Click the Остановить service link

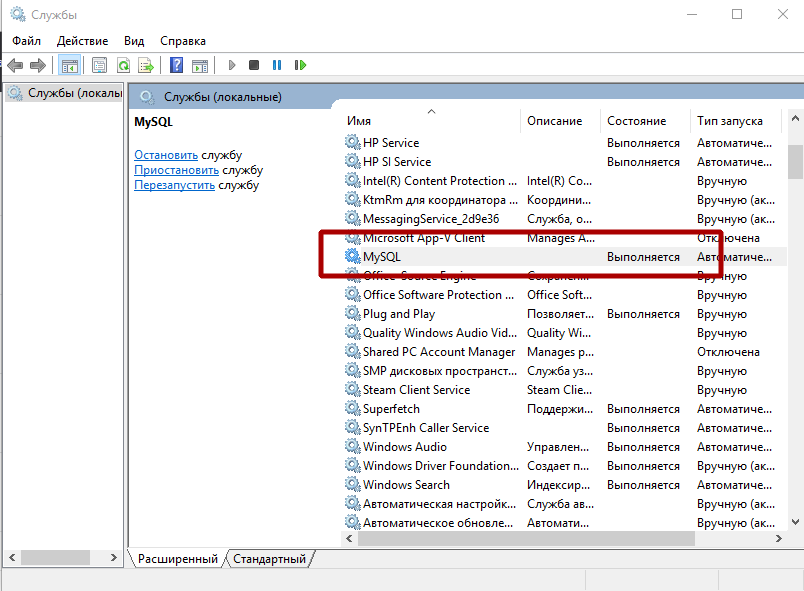click(x=166, y=155)
